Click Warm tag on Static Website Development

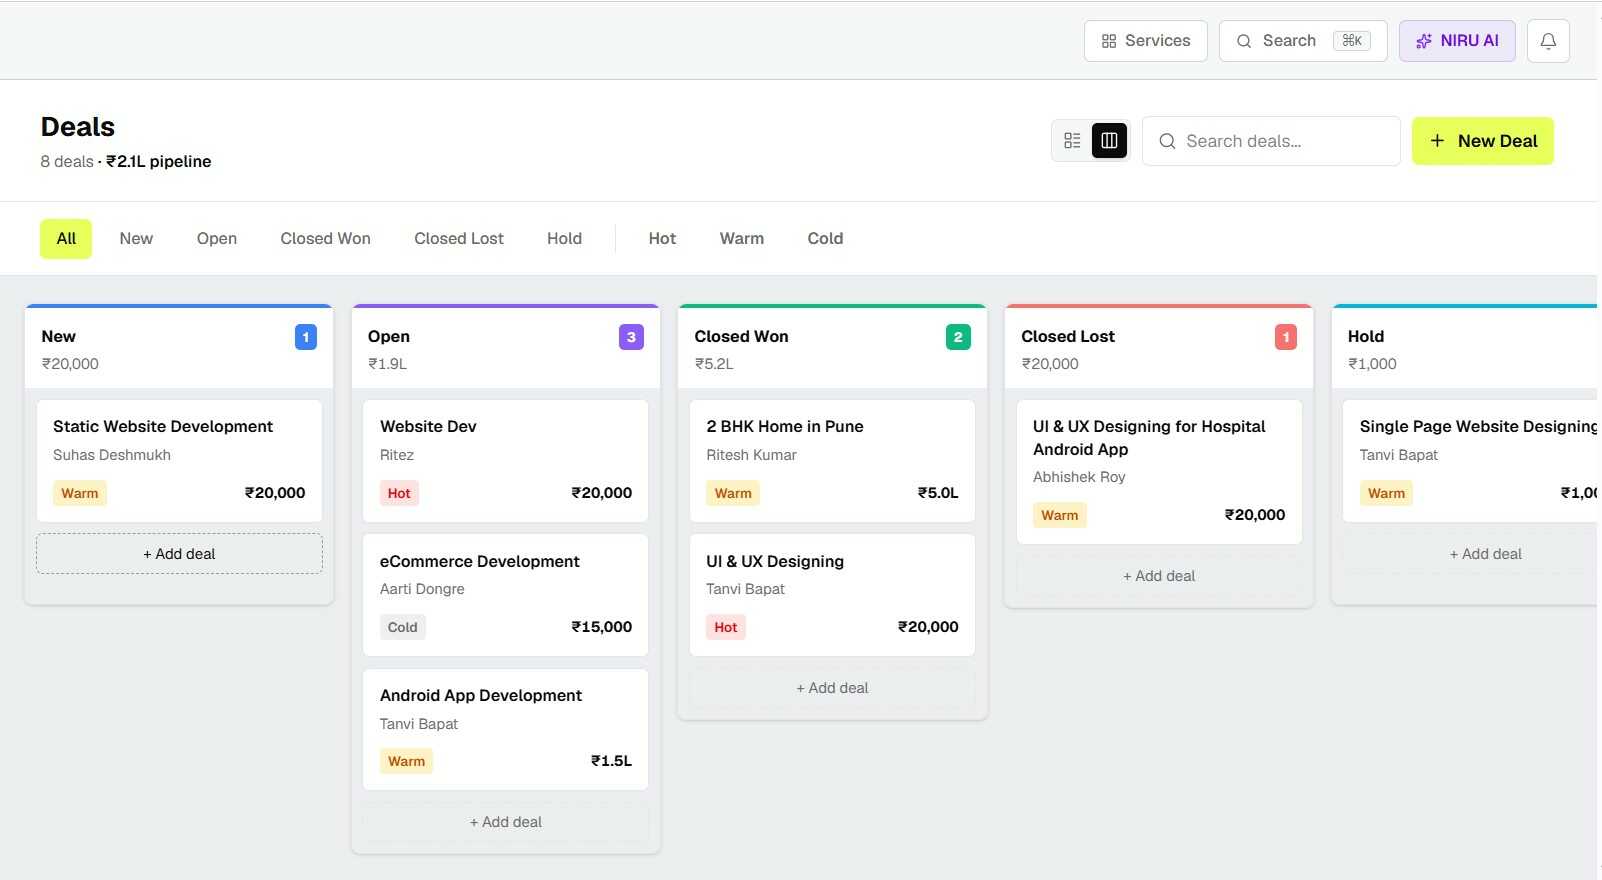[x=80, y=493]
